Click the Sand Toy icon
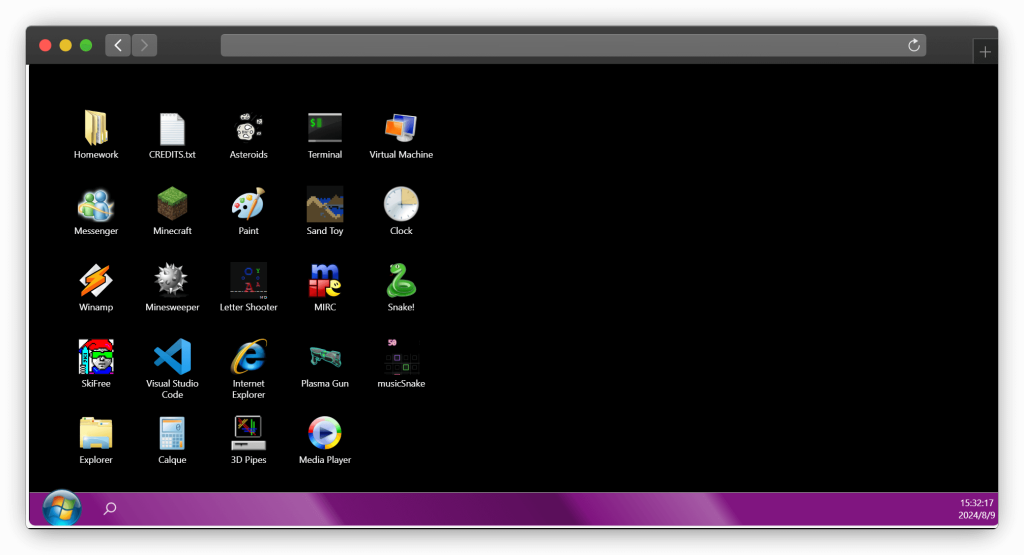 point(325,205)
